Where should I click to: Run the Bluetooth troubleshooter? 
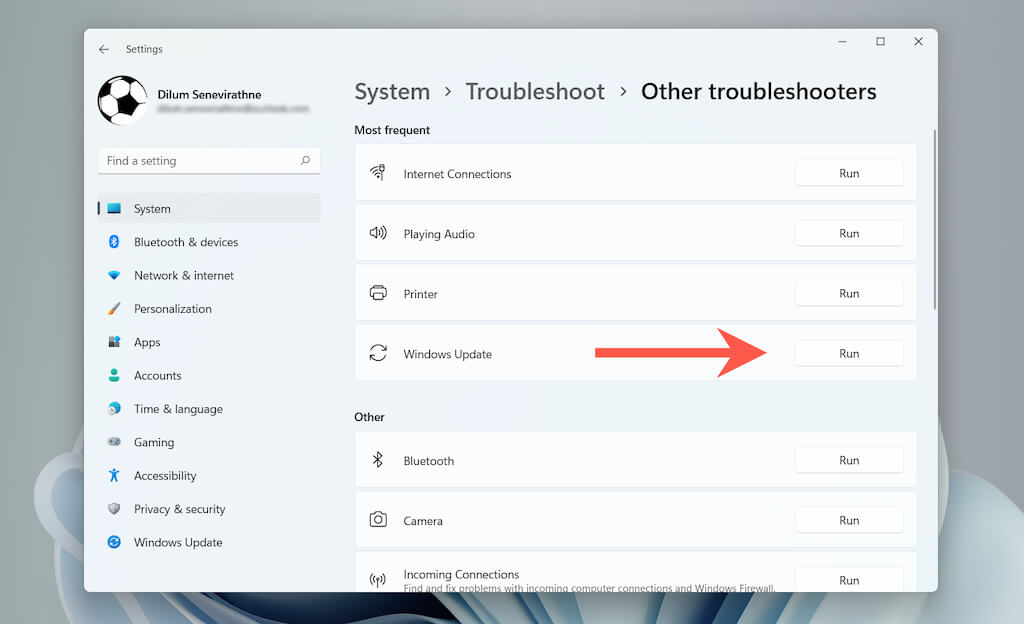point(849,460)
